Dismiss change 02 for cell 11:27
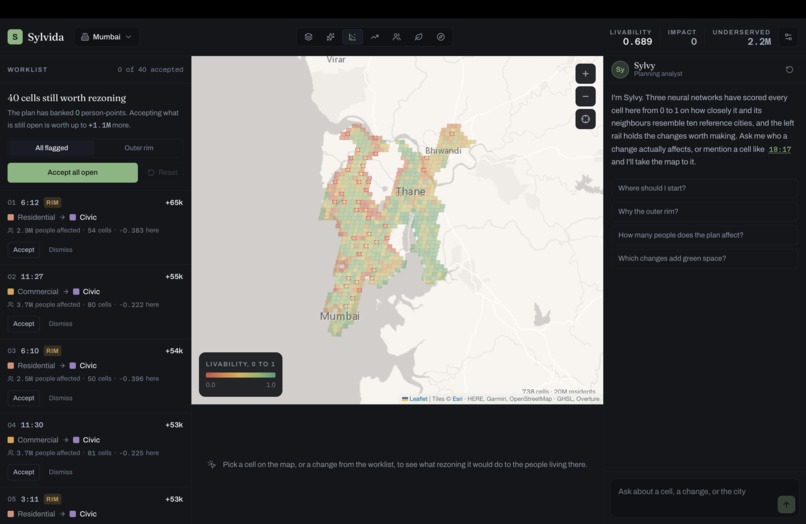This screenshot has height=524, width=806. point(61,324)
